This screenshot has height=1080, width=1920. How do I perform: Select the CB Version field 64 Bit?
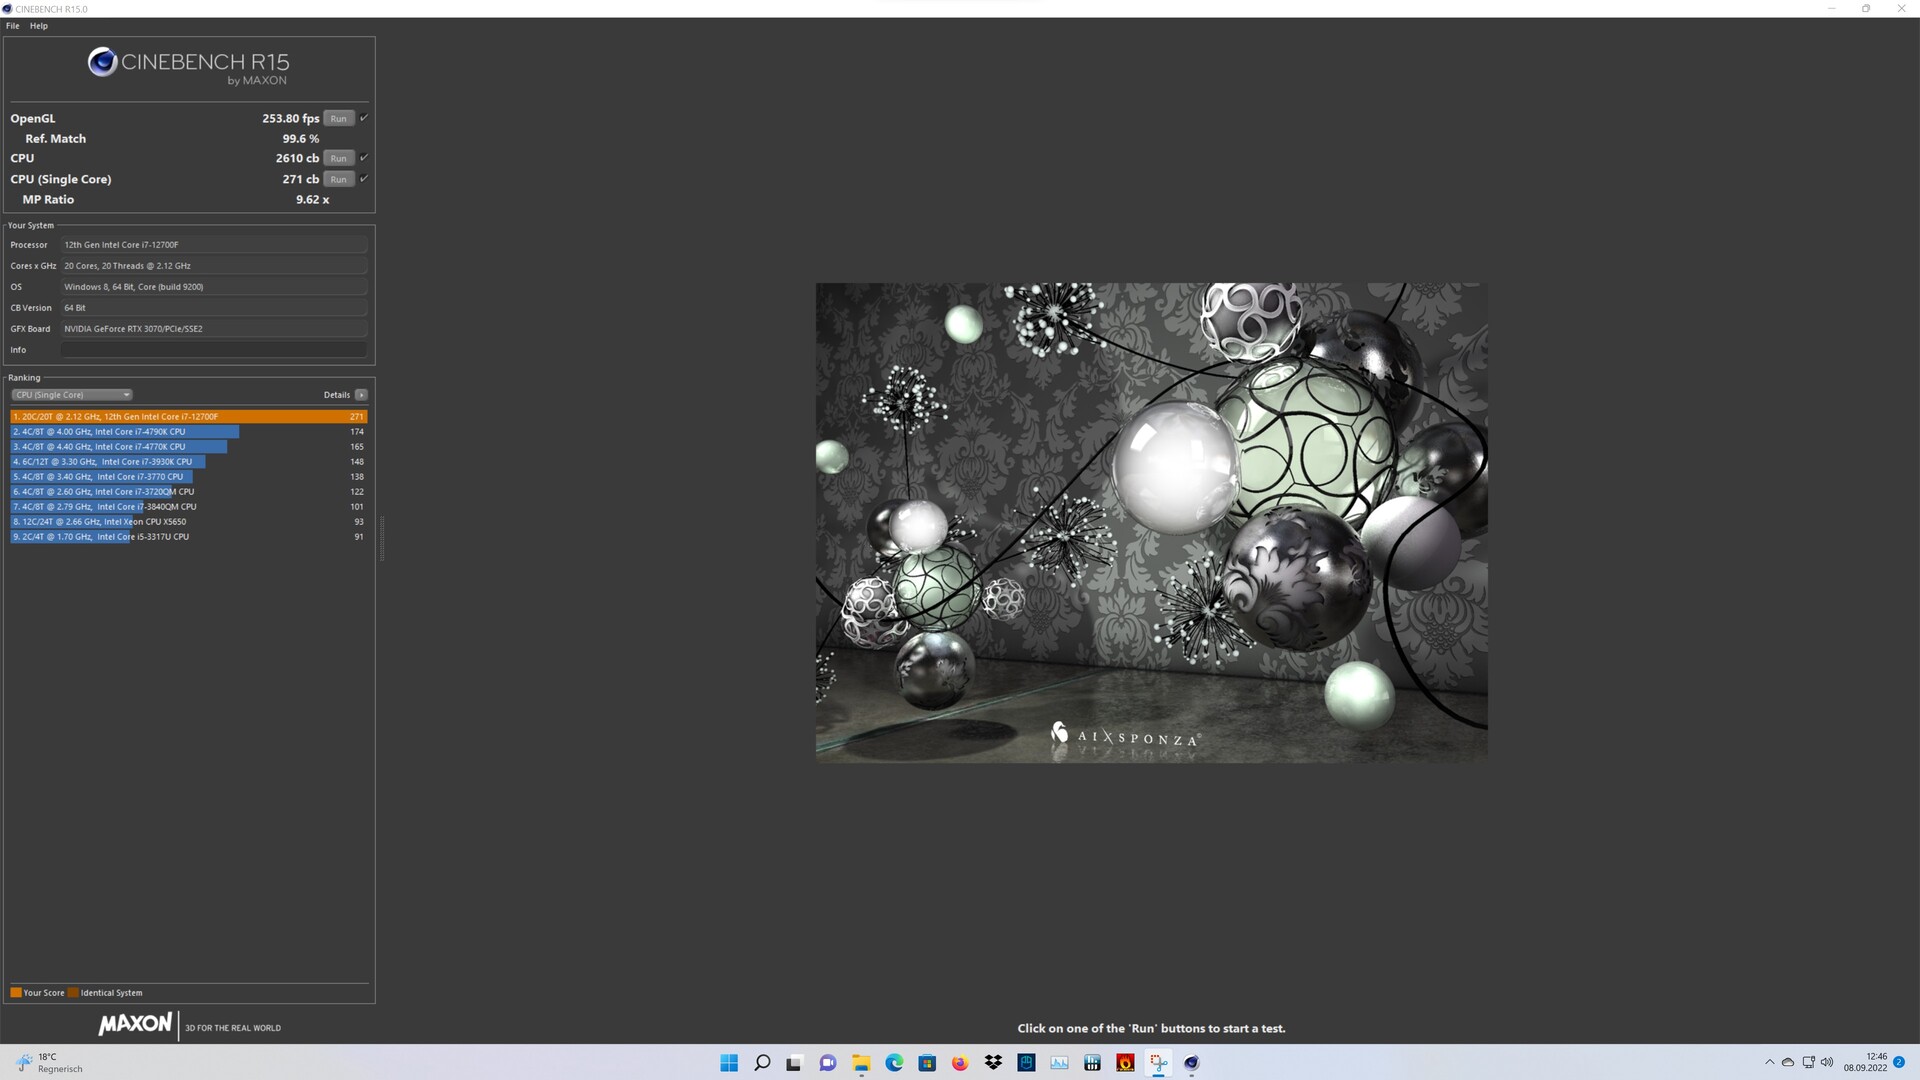coord(214,308)
